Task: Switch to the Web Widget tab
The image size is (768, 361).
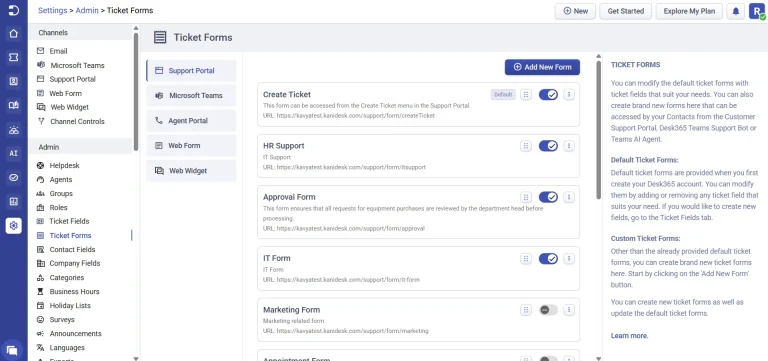Action: point(191,171)
